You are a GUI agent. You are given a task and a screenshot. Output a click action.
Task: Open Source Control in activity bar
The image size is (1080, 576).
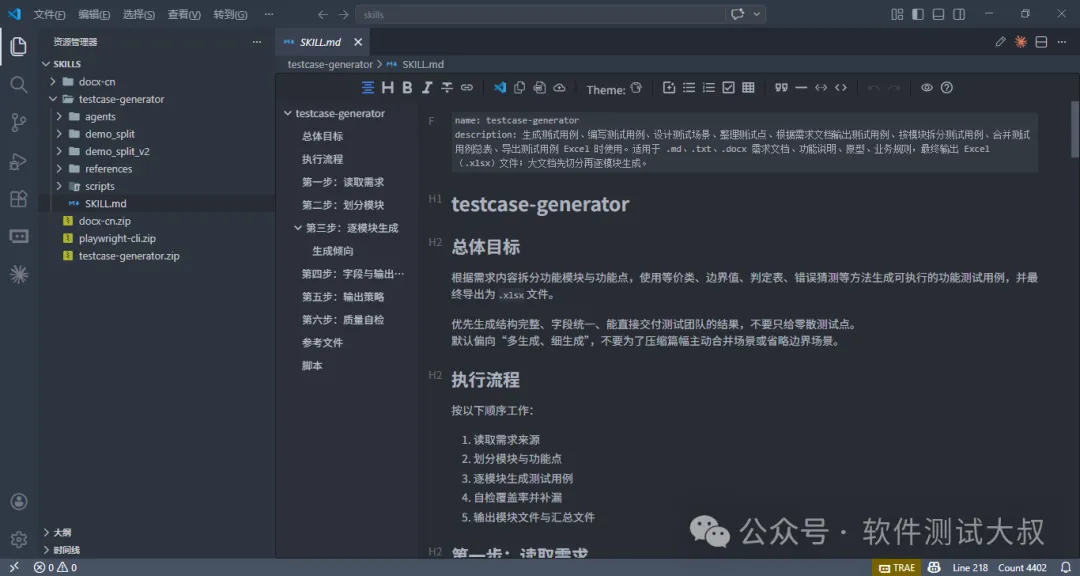pyautogui.click(x=19, y=123)
